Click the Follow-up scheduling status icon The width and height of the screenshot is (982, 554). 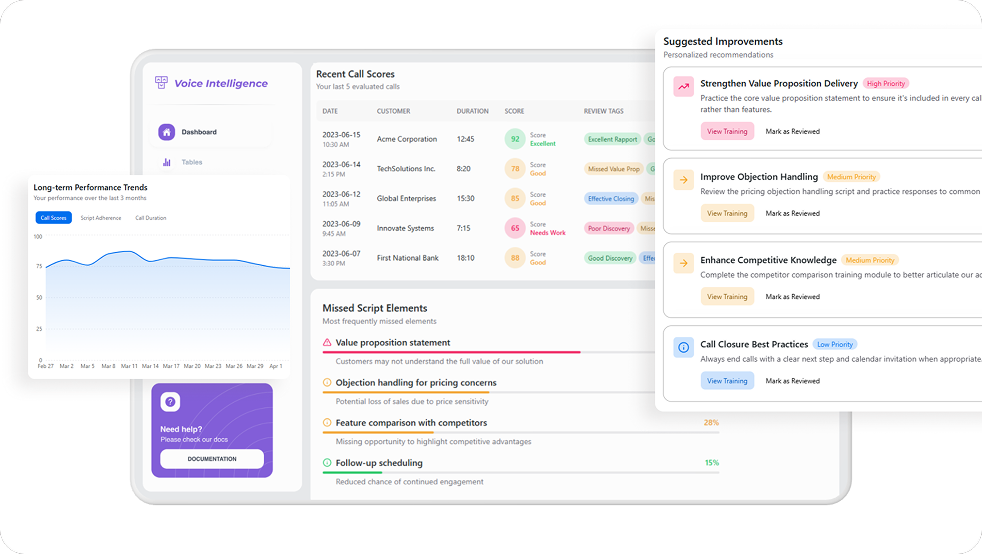coord(327,463)
